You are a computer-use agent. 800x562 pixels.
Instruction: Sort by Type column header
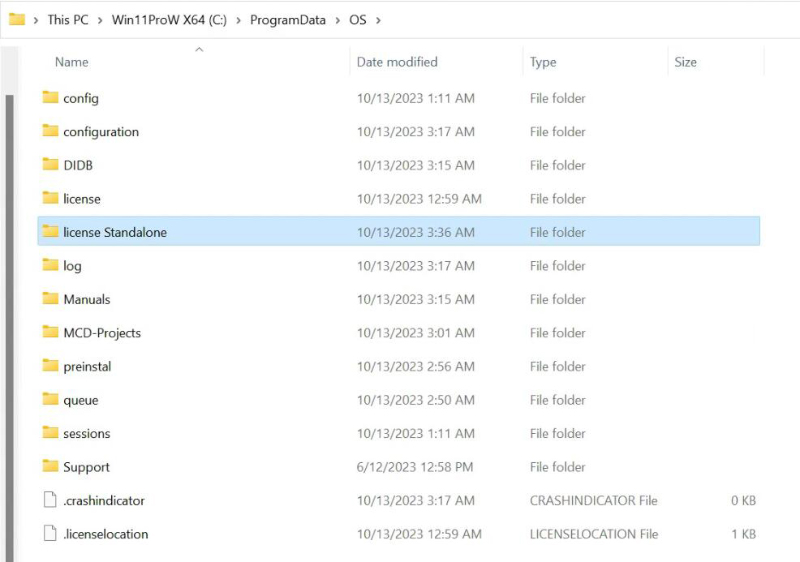coord(543,62)
